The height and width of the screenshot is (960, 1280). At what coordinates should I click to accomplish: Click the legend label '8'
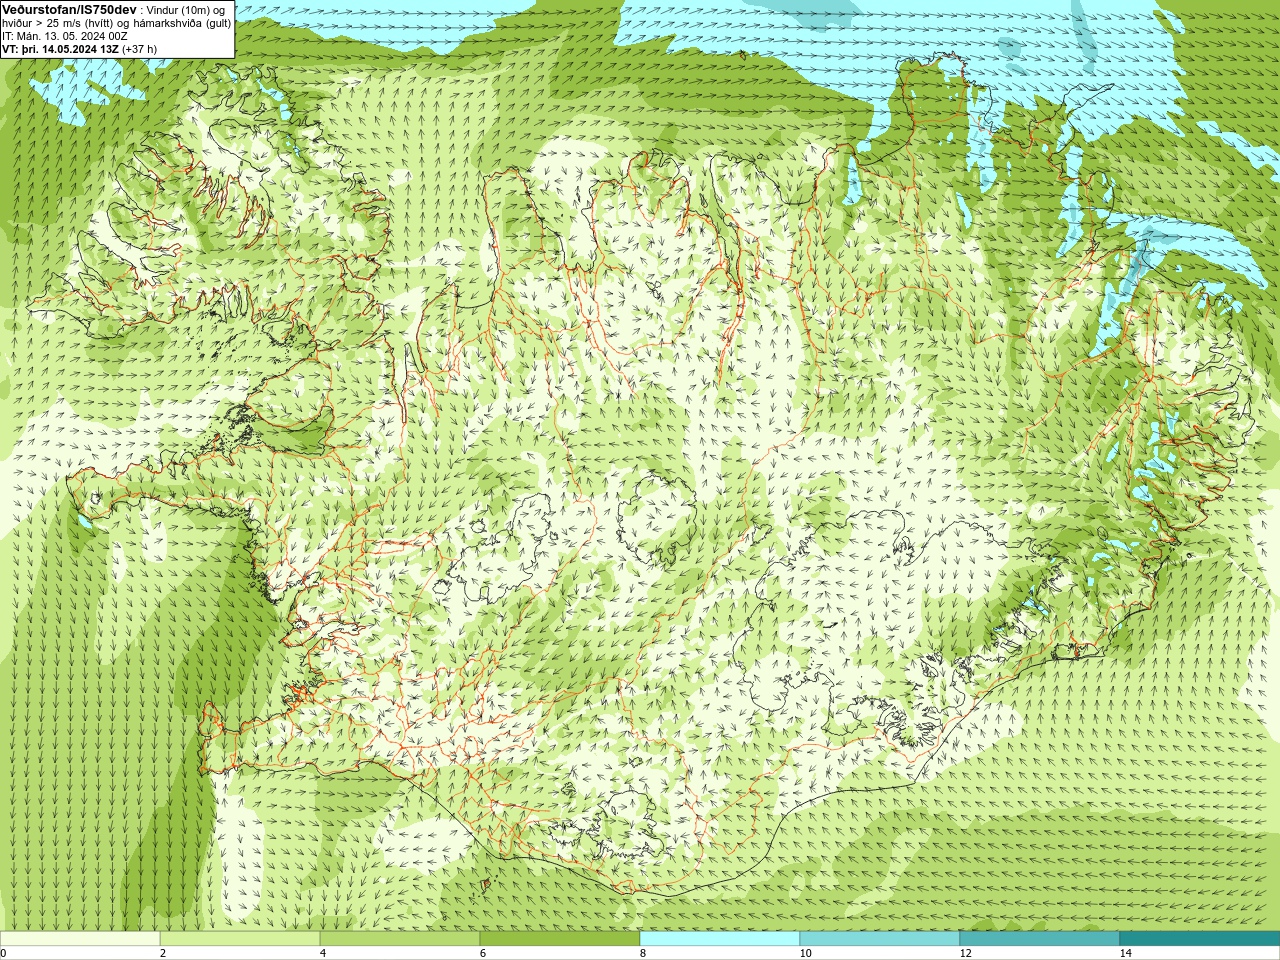[643, 953]
